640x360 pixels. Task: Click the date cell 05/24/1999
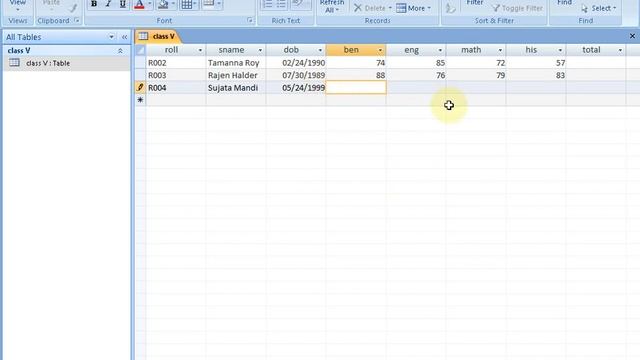pyautogui.click(x=296, y=87)
